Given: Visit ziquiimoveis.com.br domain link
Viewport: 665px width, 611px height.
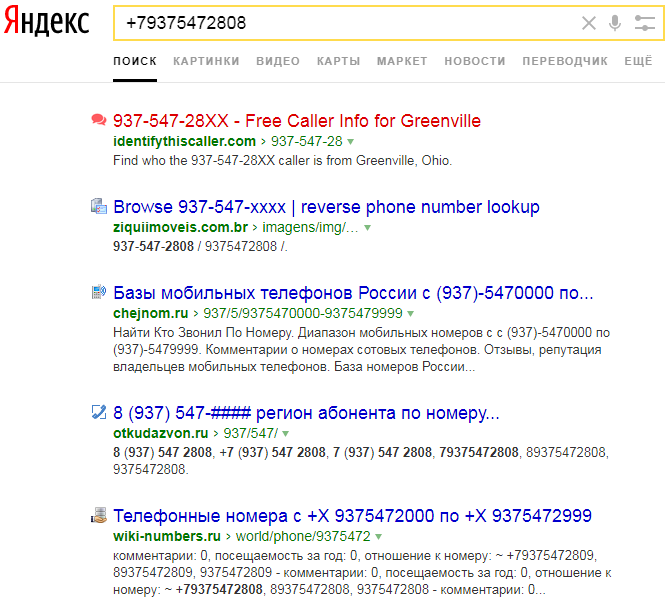Looking at the screenshot, I should pyautogui.click(x=180, y=227).
